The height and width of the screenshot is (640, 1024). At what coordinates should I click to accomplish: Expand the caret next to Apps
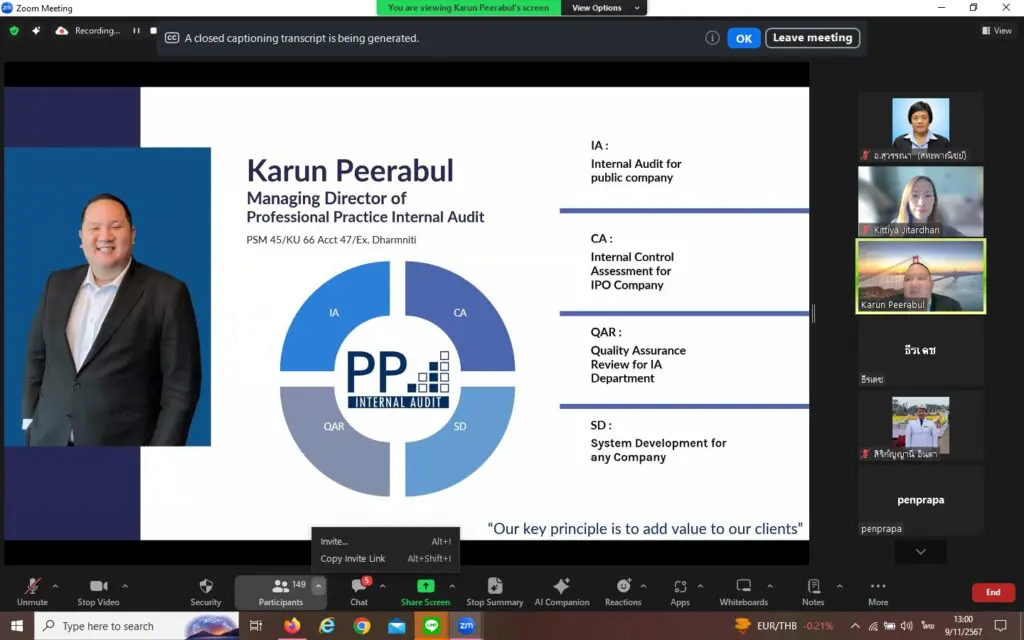point(700,586)
